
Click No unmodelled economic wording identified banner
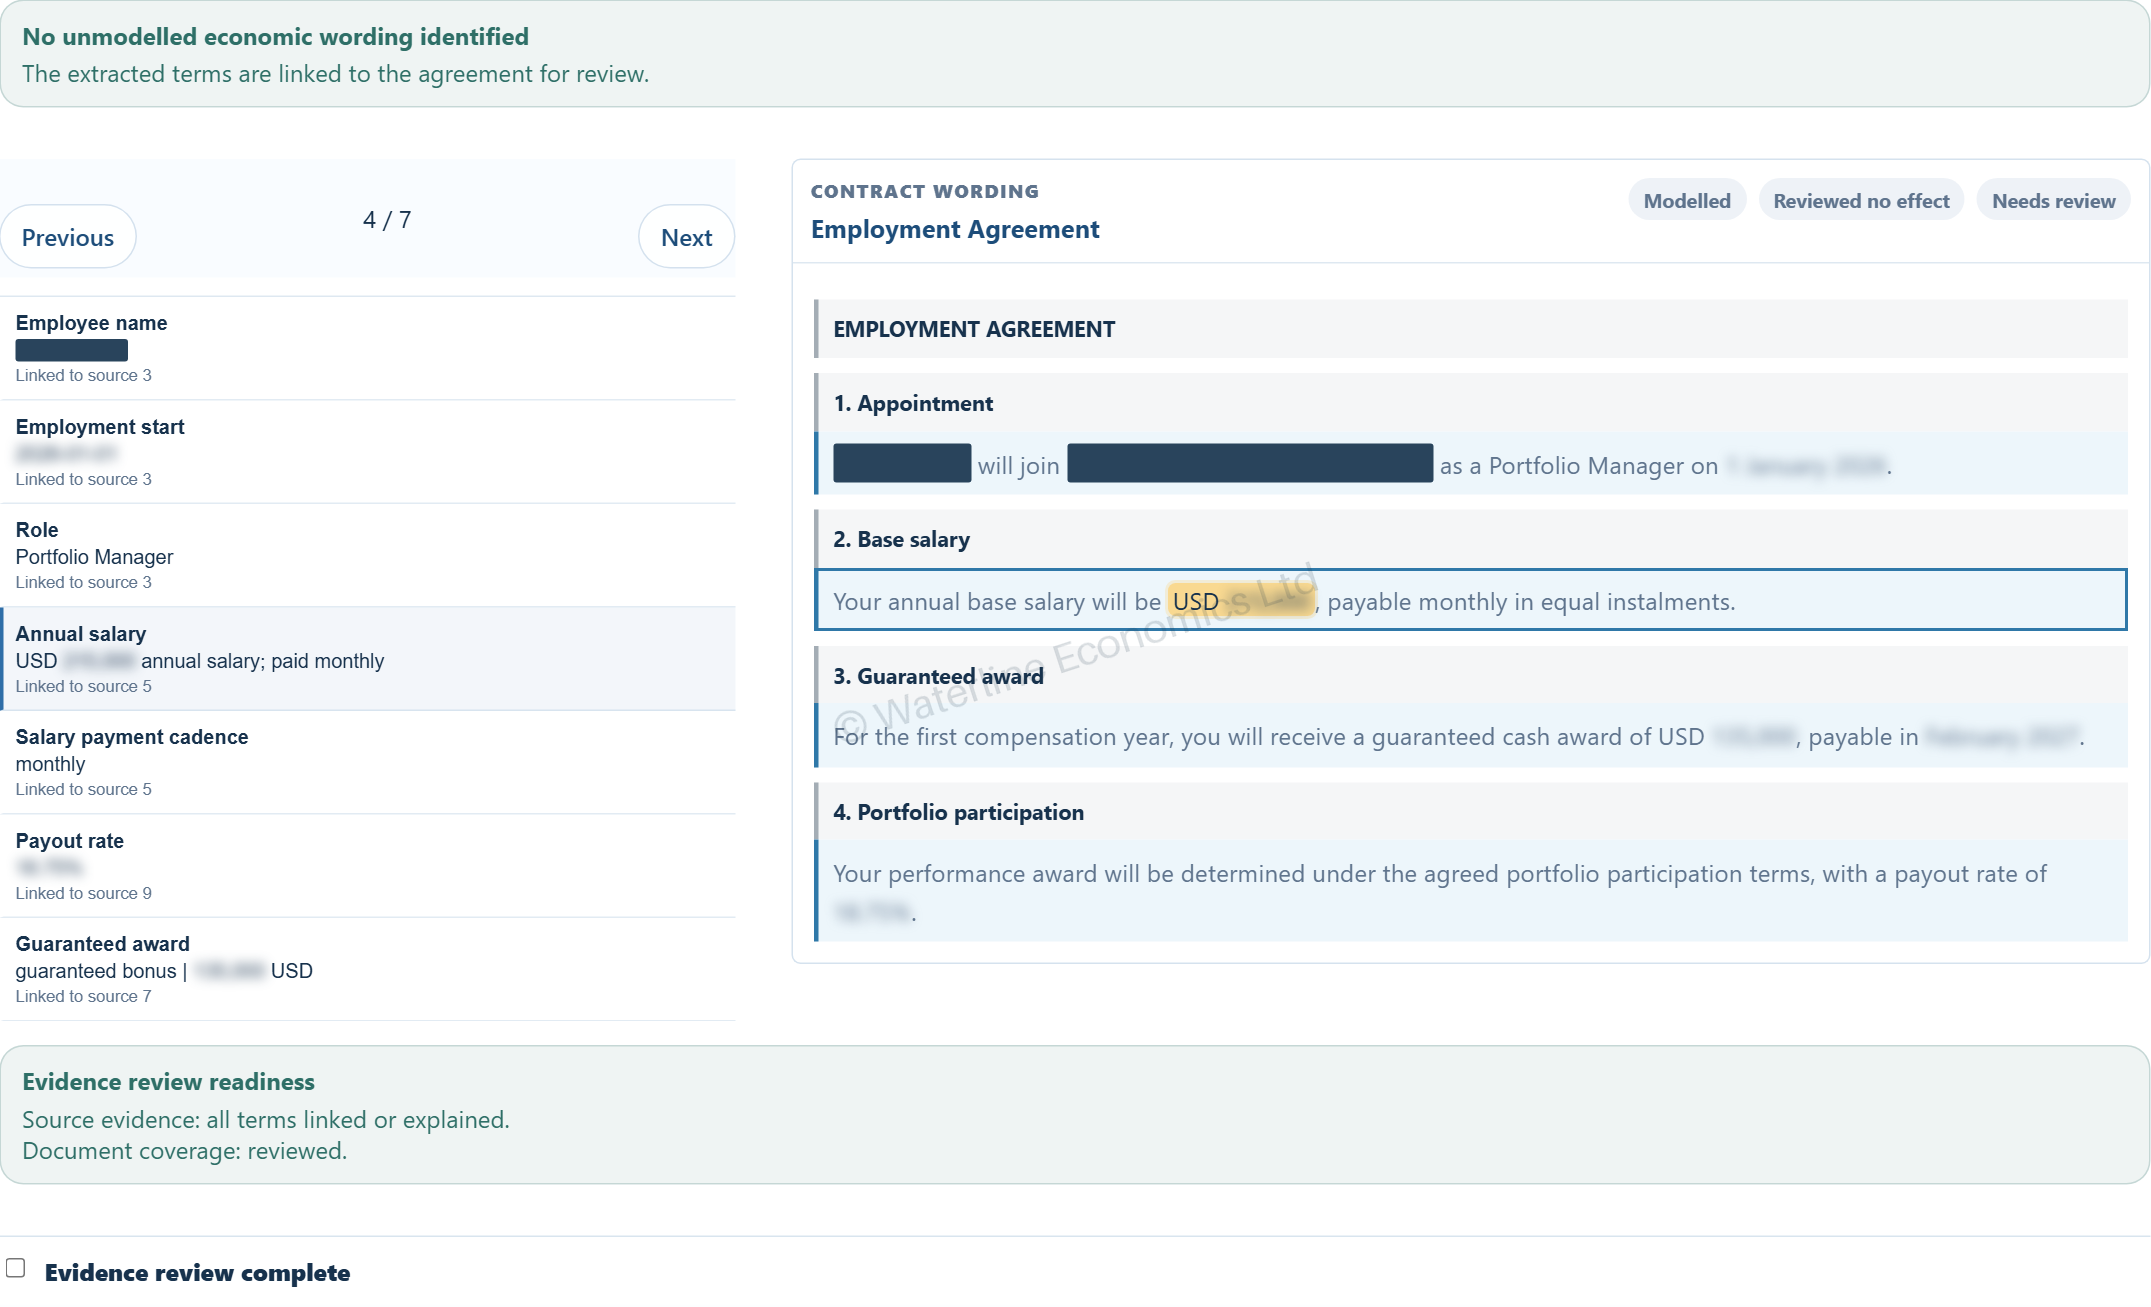[1075, 54]
